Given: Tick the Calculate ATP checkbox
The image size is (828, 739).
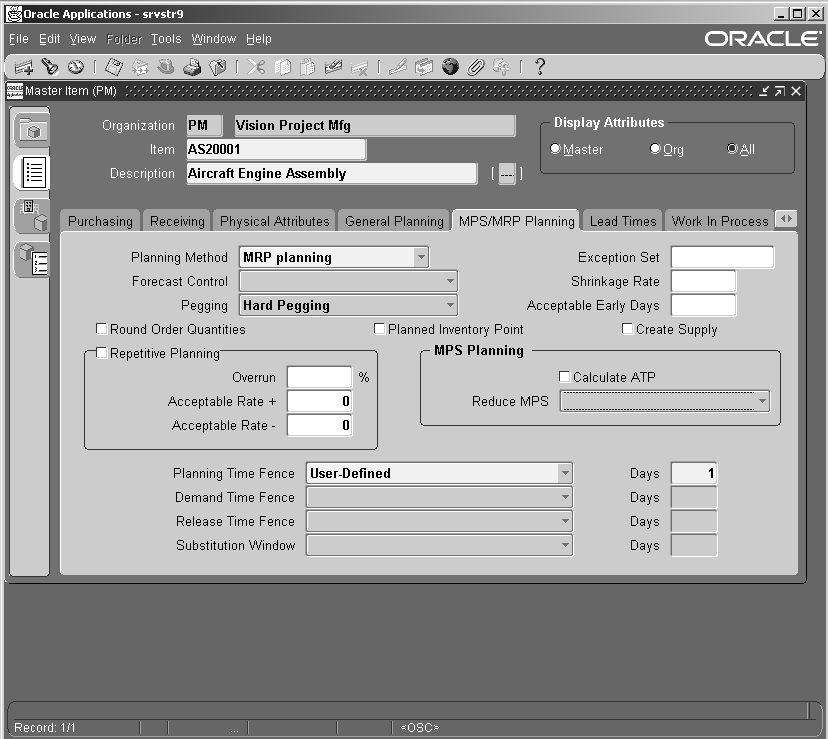Looking at the screenshot, I should click(564, 377).
